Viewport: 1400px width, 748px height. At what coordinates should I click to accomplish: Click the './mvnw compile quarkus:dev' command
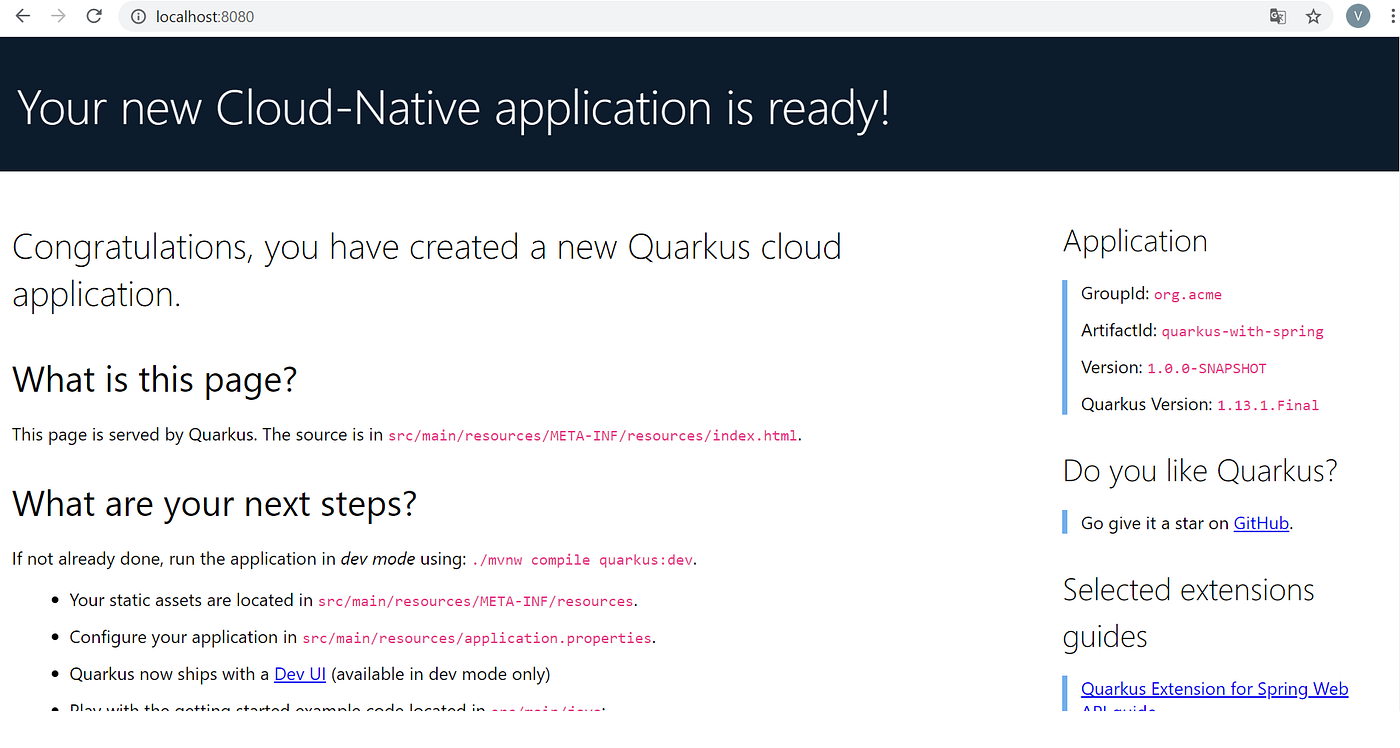tap(582, 560)
